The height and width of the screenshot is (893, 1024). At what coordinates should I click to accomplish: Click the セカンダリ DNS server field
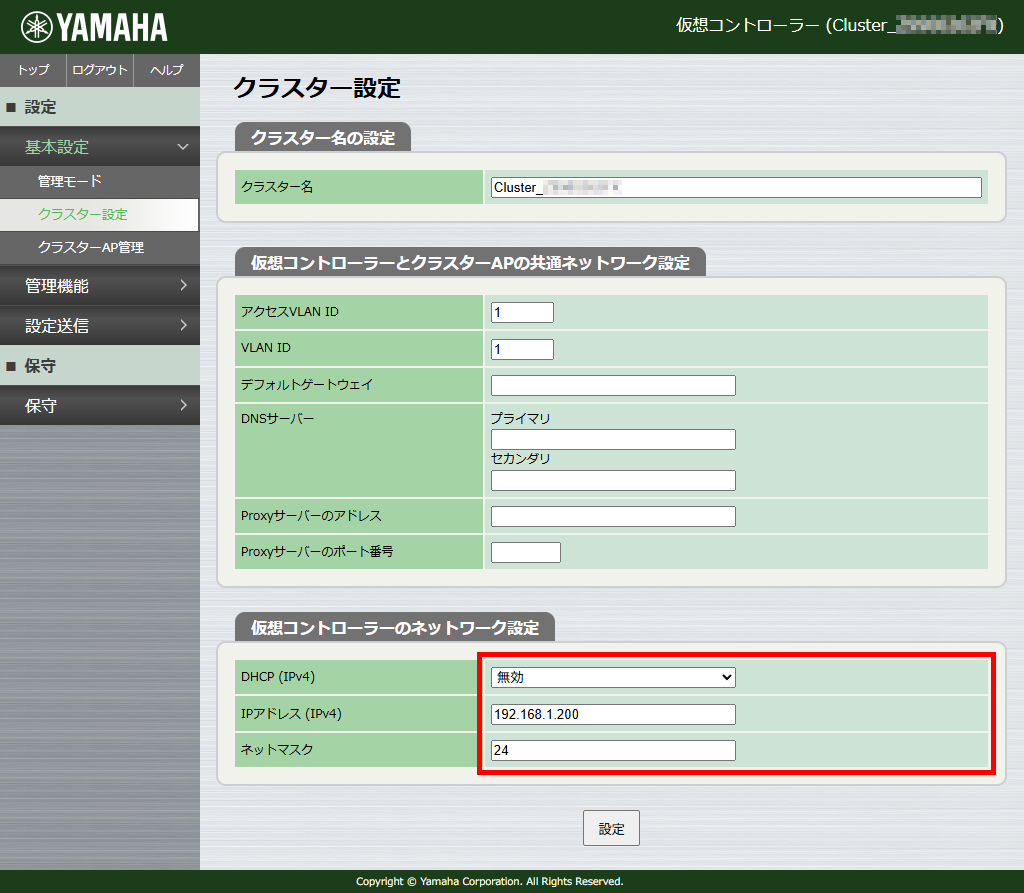pos(613,480)
